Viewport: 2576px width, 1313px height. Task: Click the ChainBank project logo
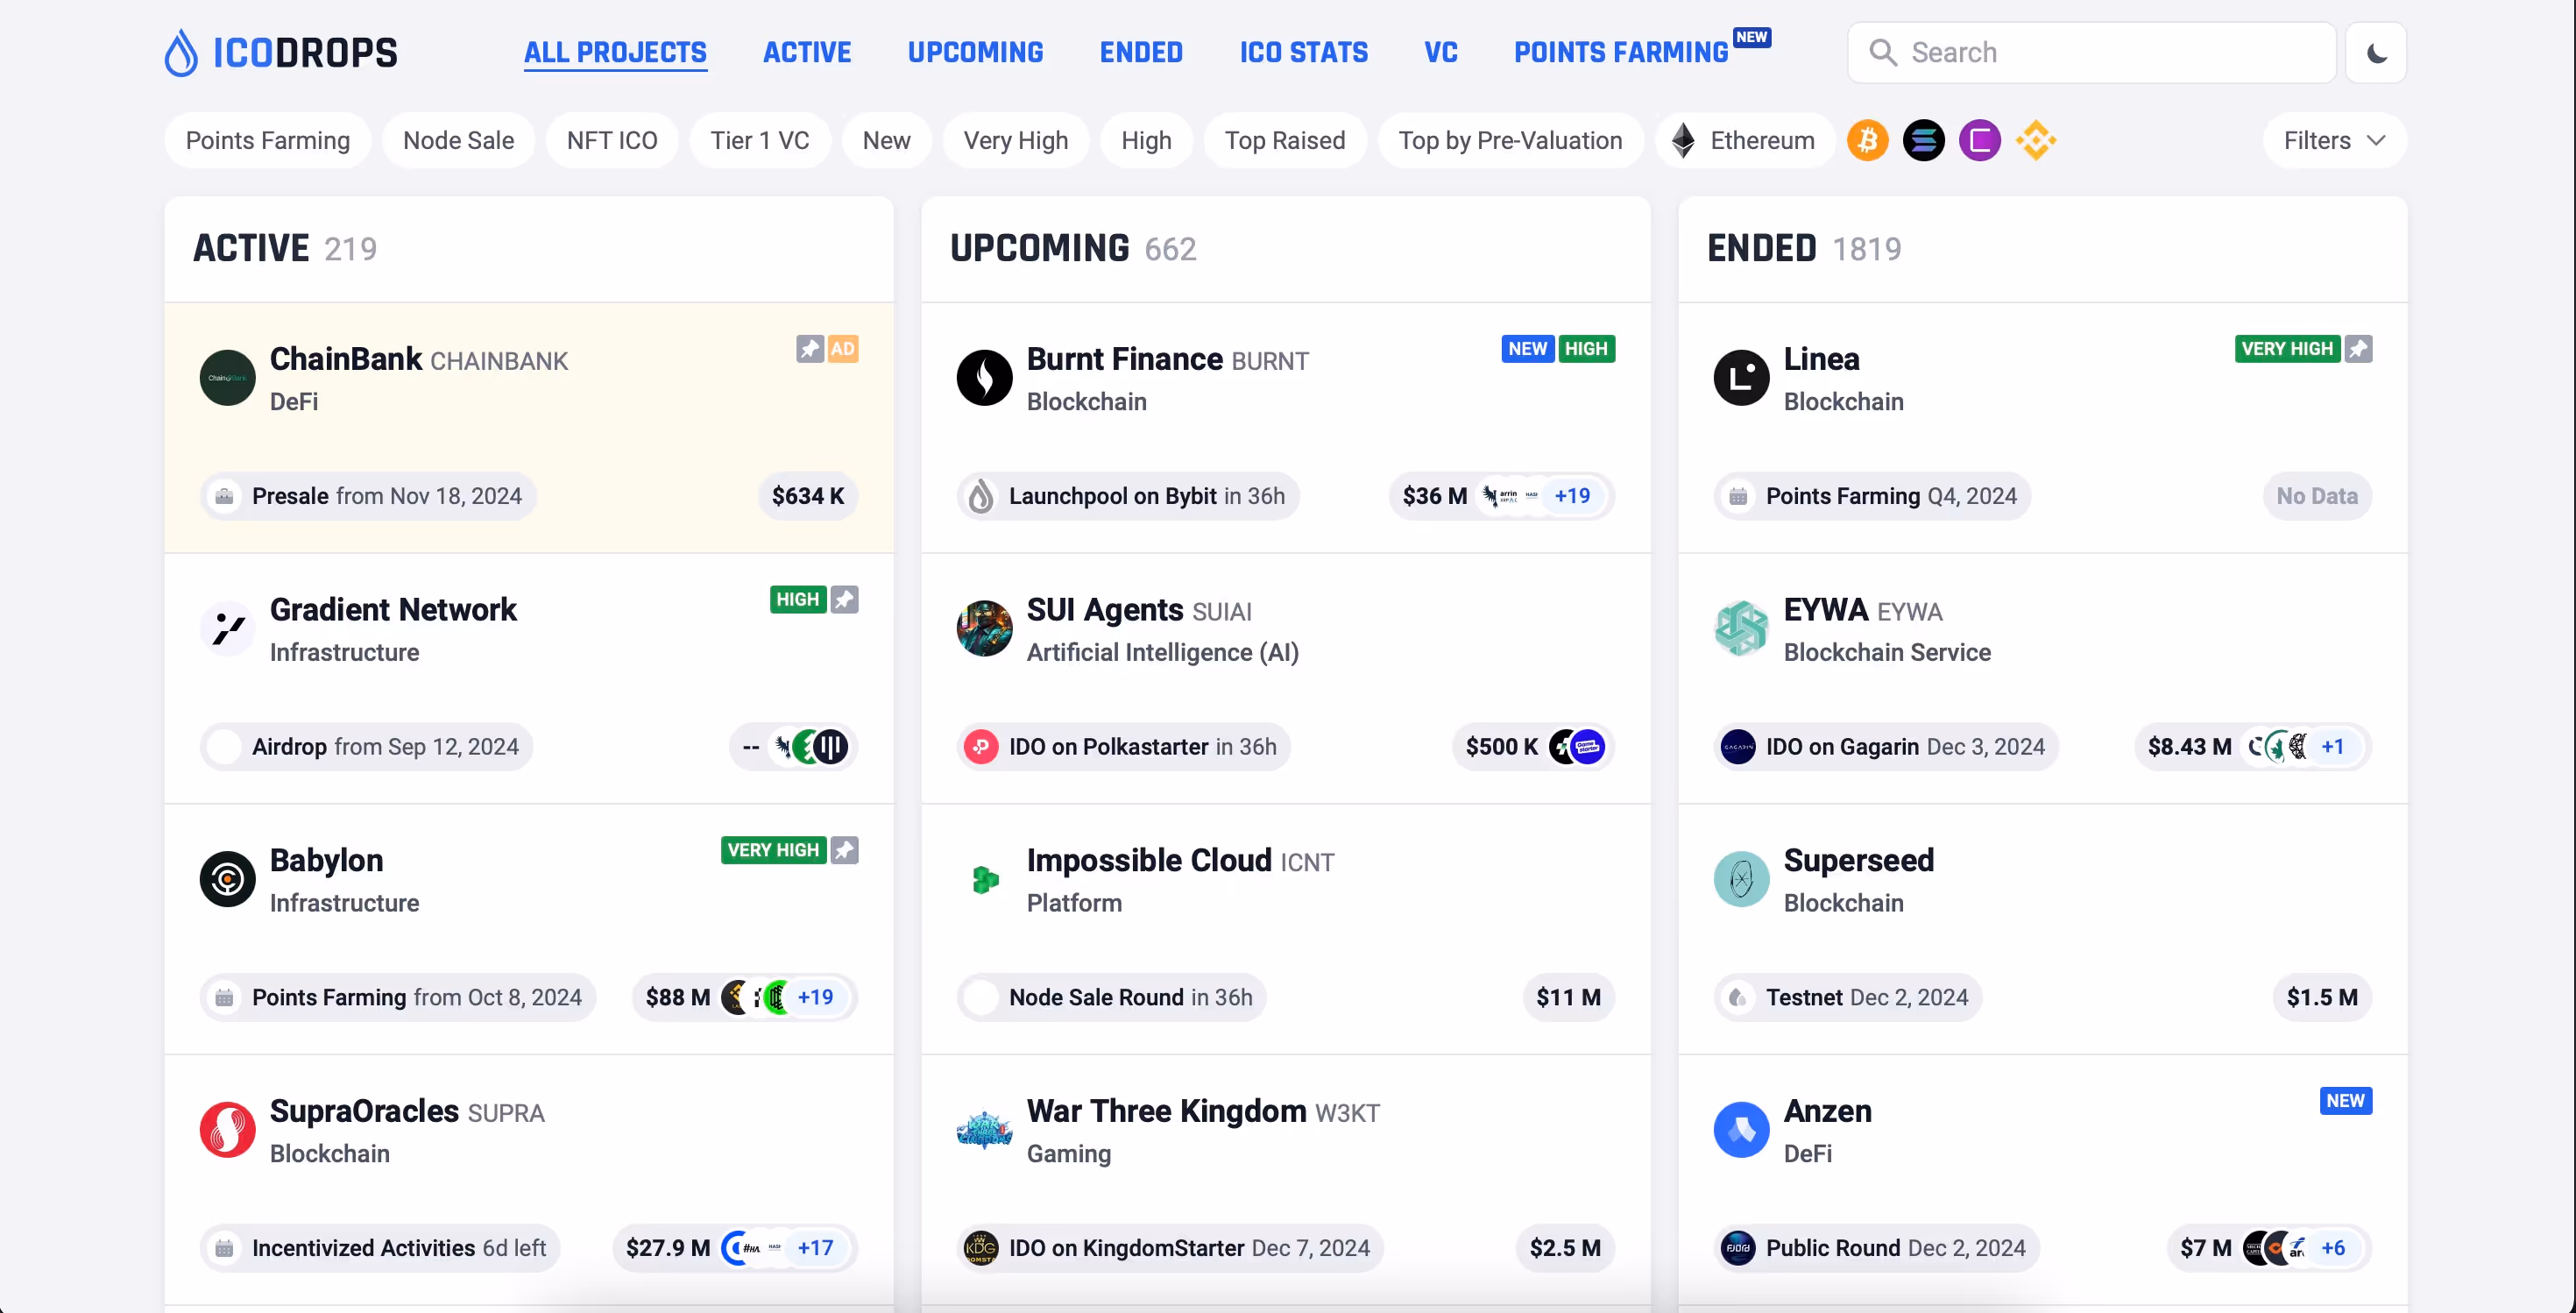point(228,377)
